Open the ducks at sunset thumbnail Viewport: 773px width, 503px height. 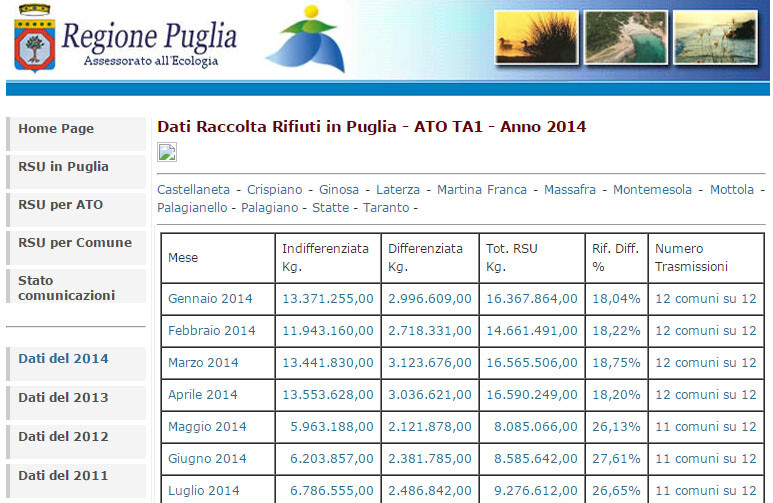536,38
